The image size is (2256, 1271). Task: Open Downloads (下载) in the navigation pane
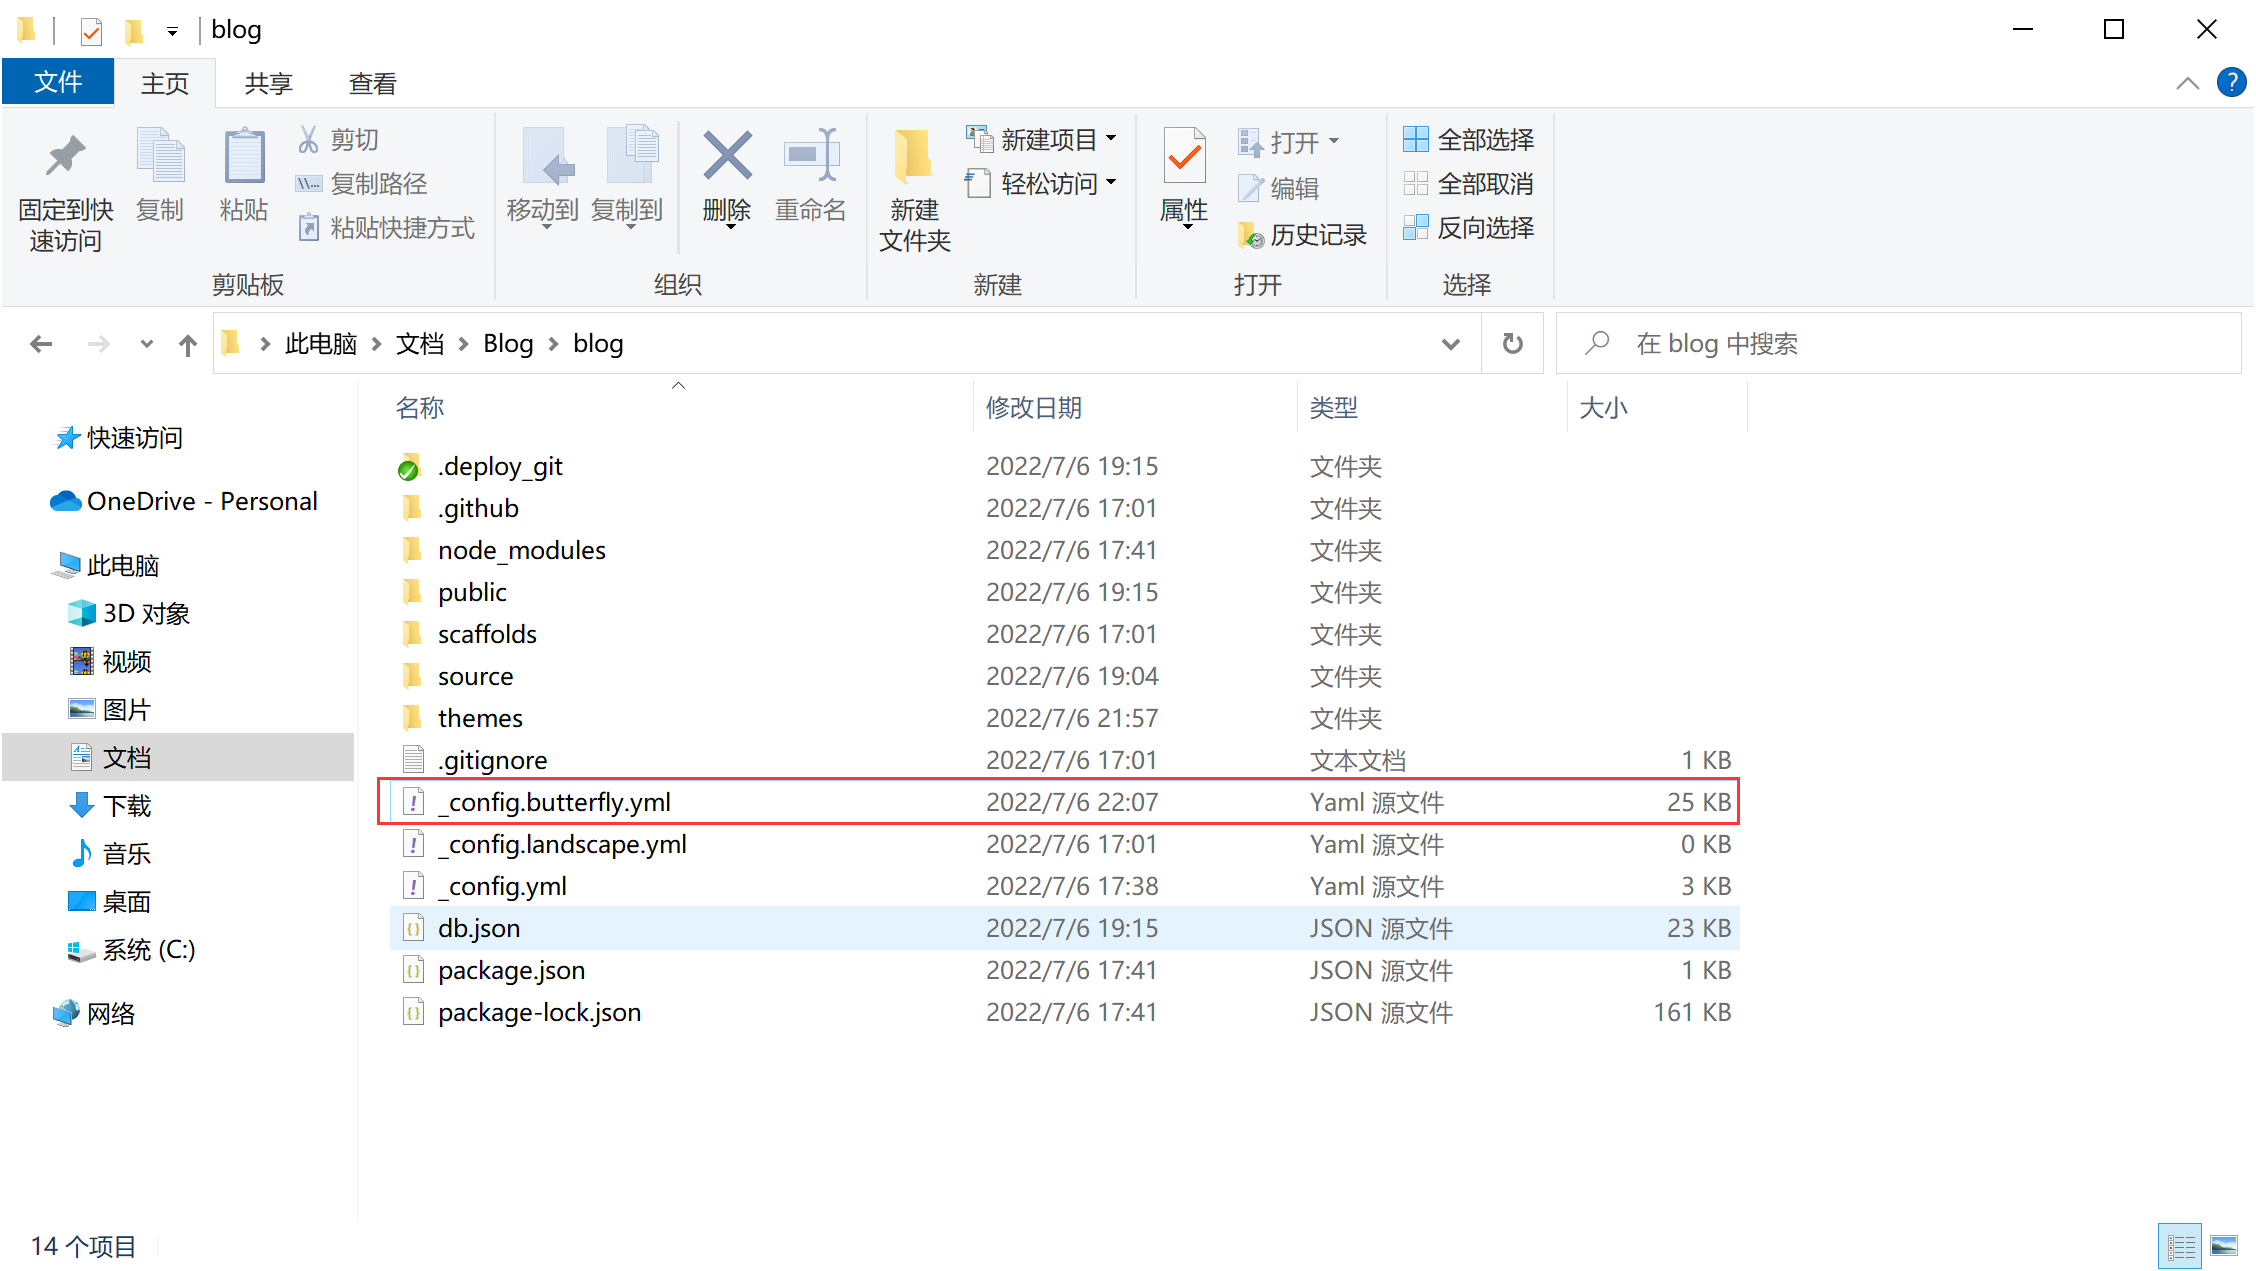click(x=126, y=806)
